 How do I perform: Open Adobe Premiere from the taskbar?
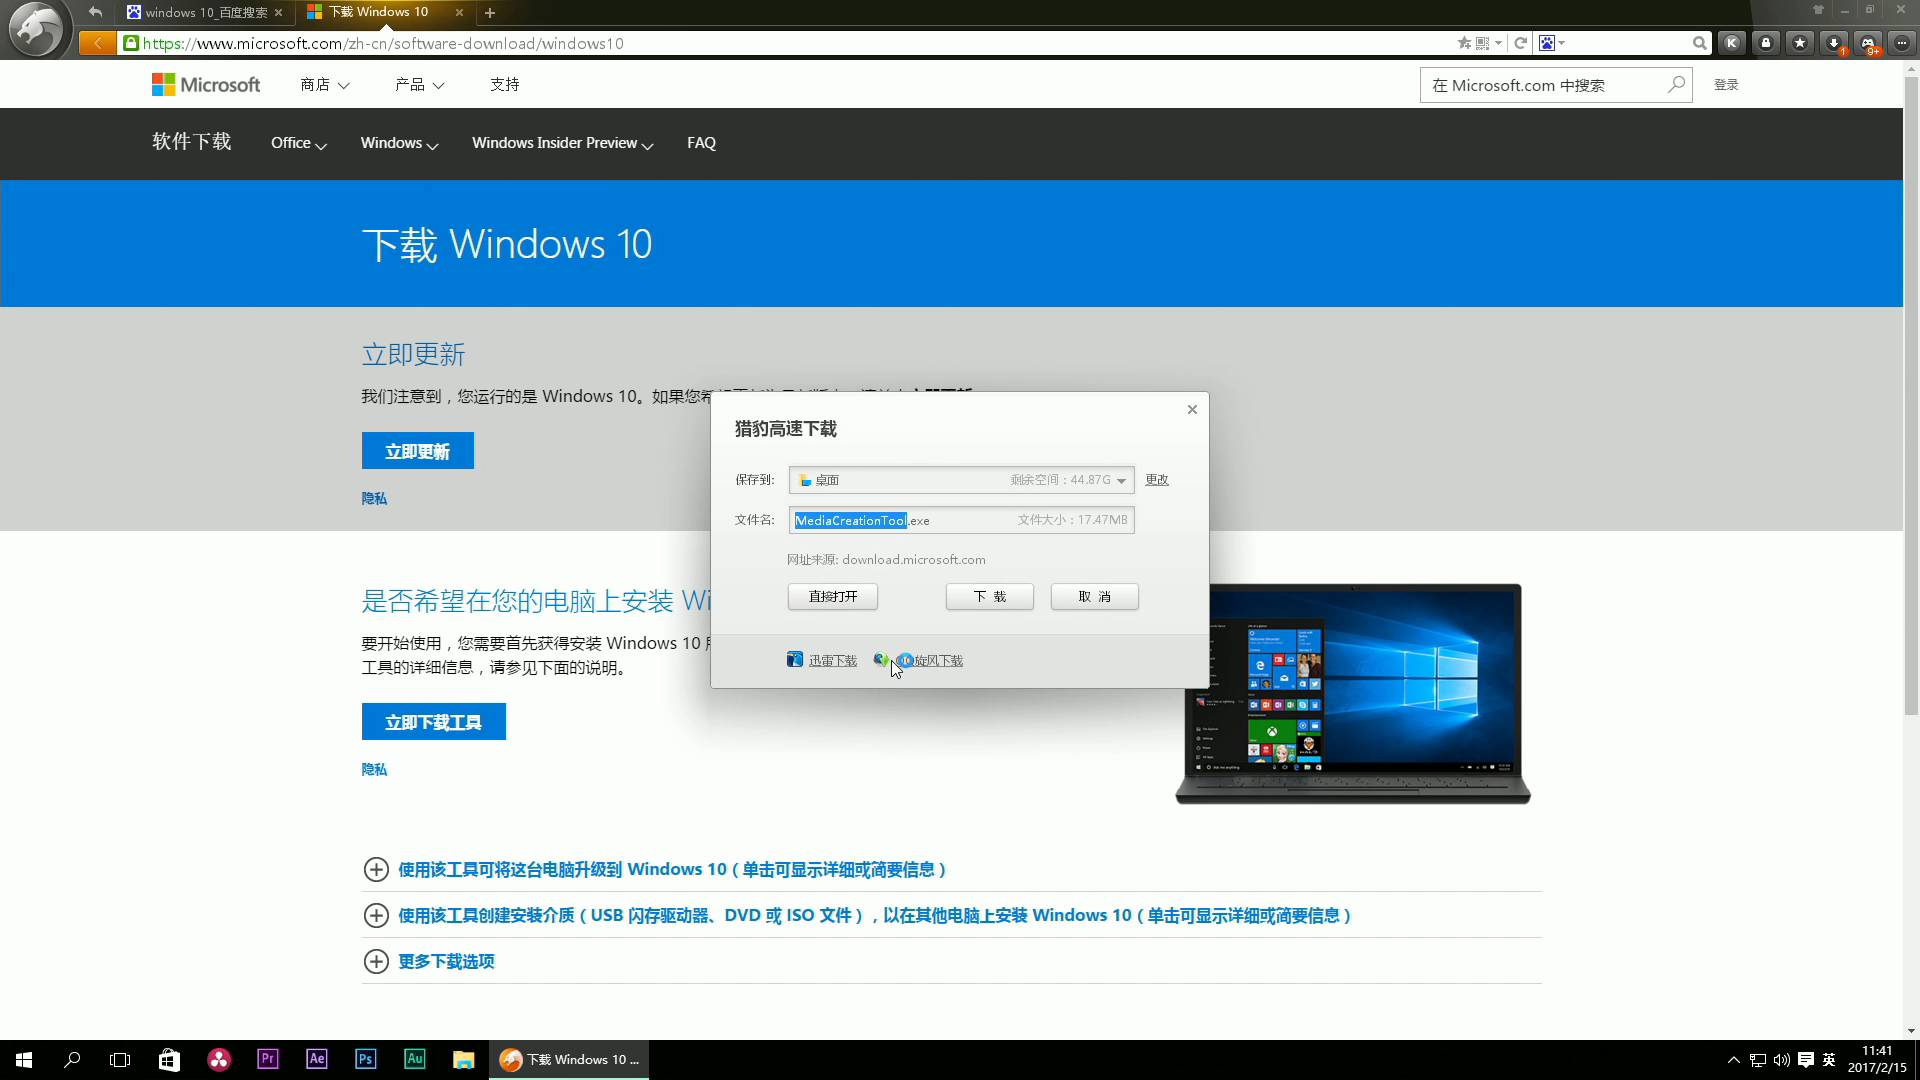267,1059
